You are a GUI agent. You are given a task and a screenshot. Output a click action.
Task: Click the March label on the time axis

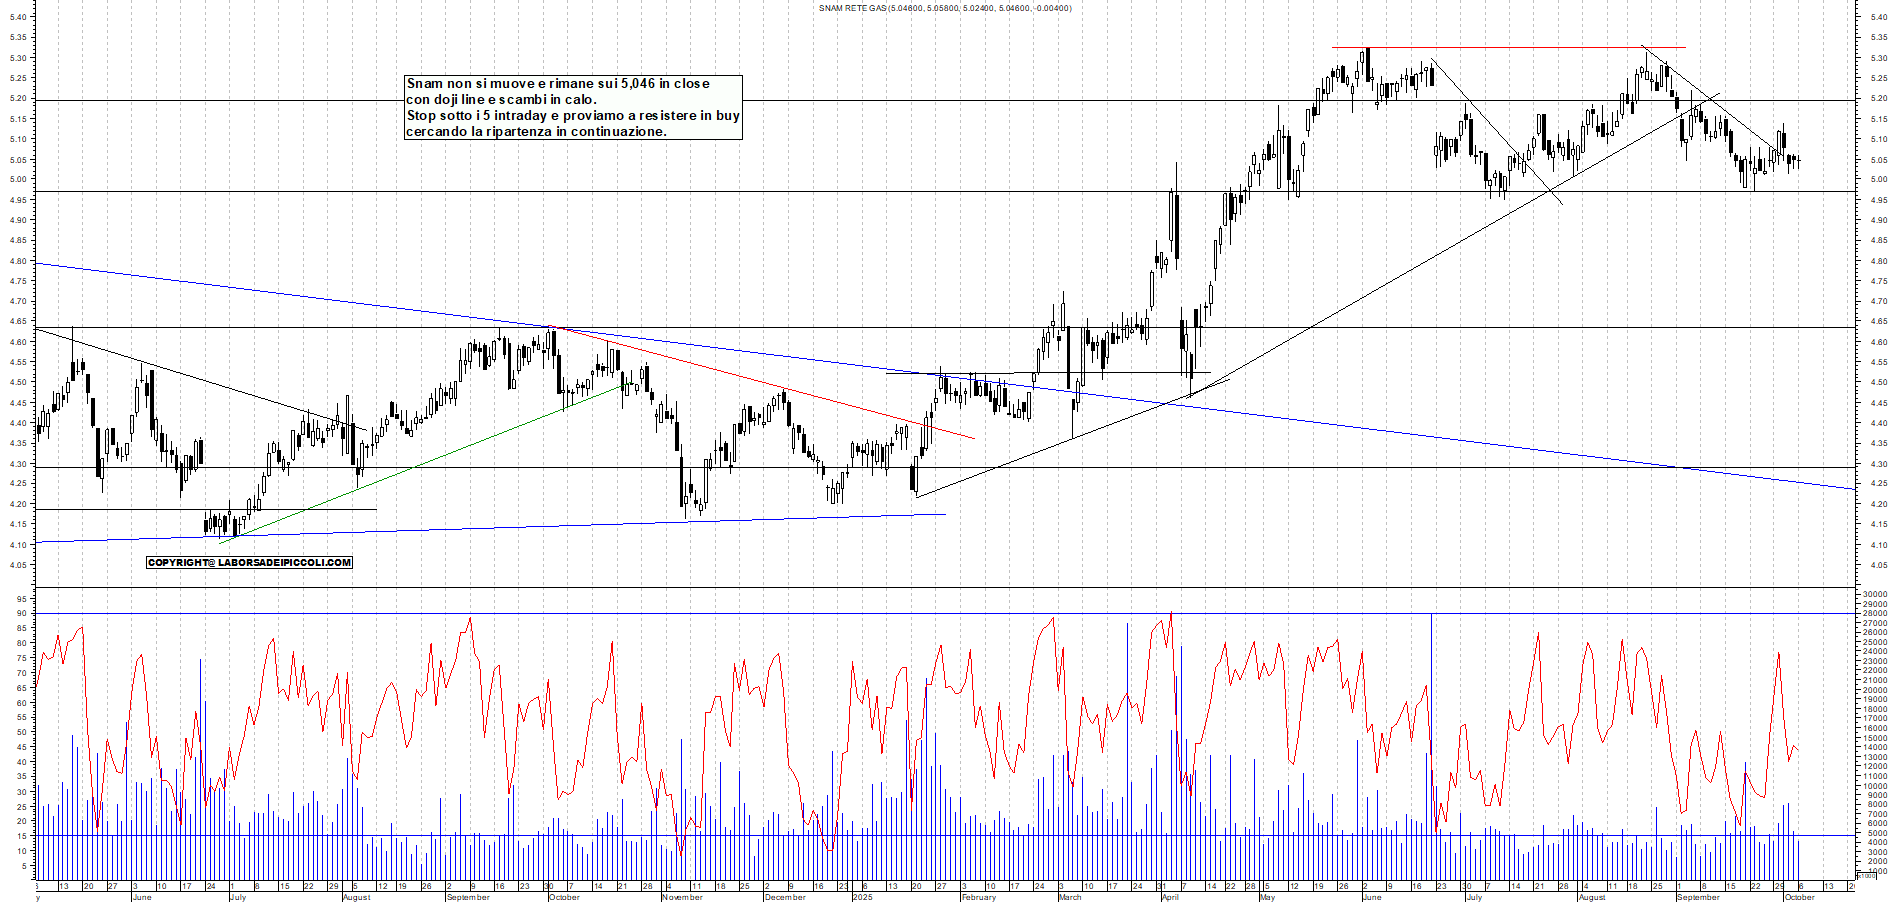click(1069, 897)
